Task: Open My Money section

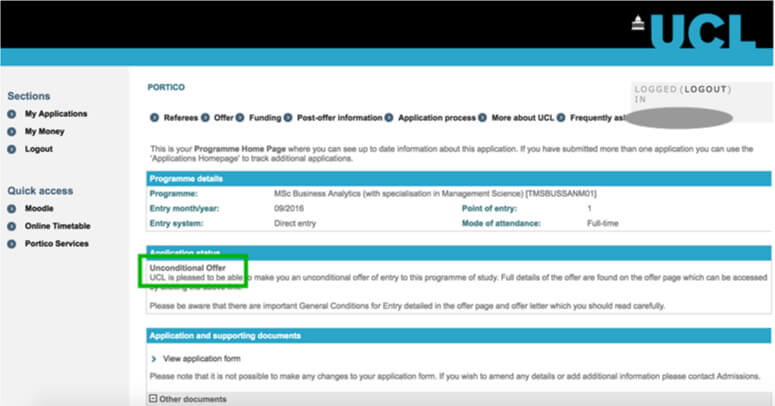Action: coord(44,132)
